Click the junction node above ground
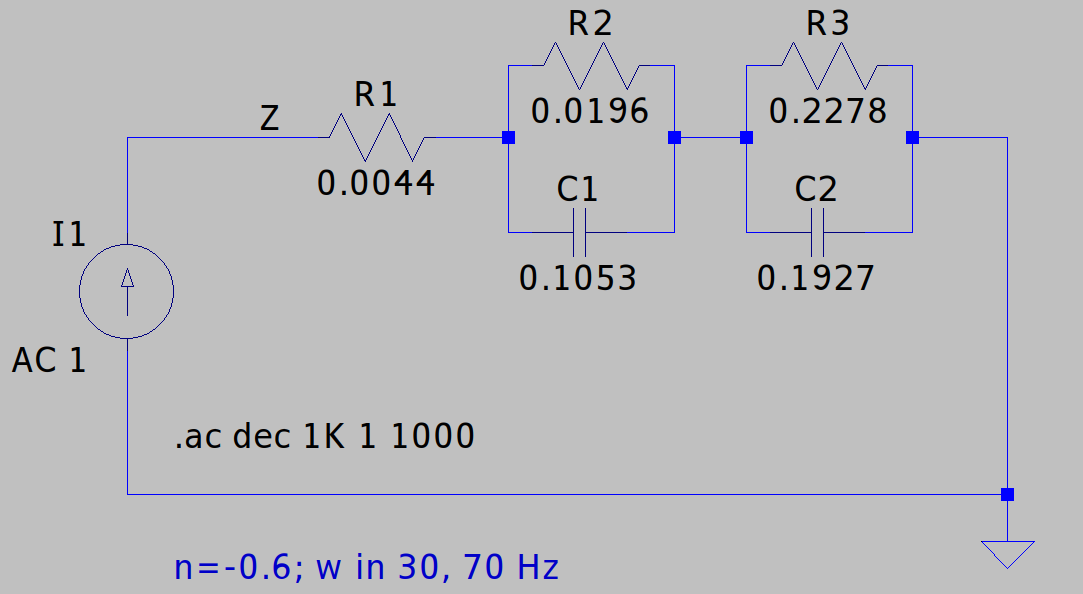The width and height of the screenshot is (1083, 594). click(1007, 494)
